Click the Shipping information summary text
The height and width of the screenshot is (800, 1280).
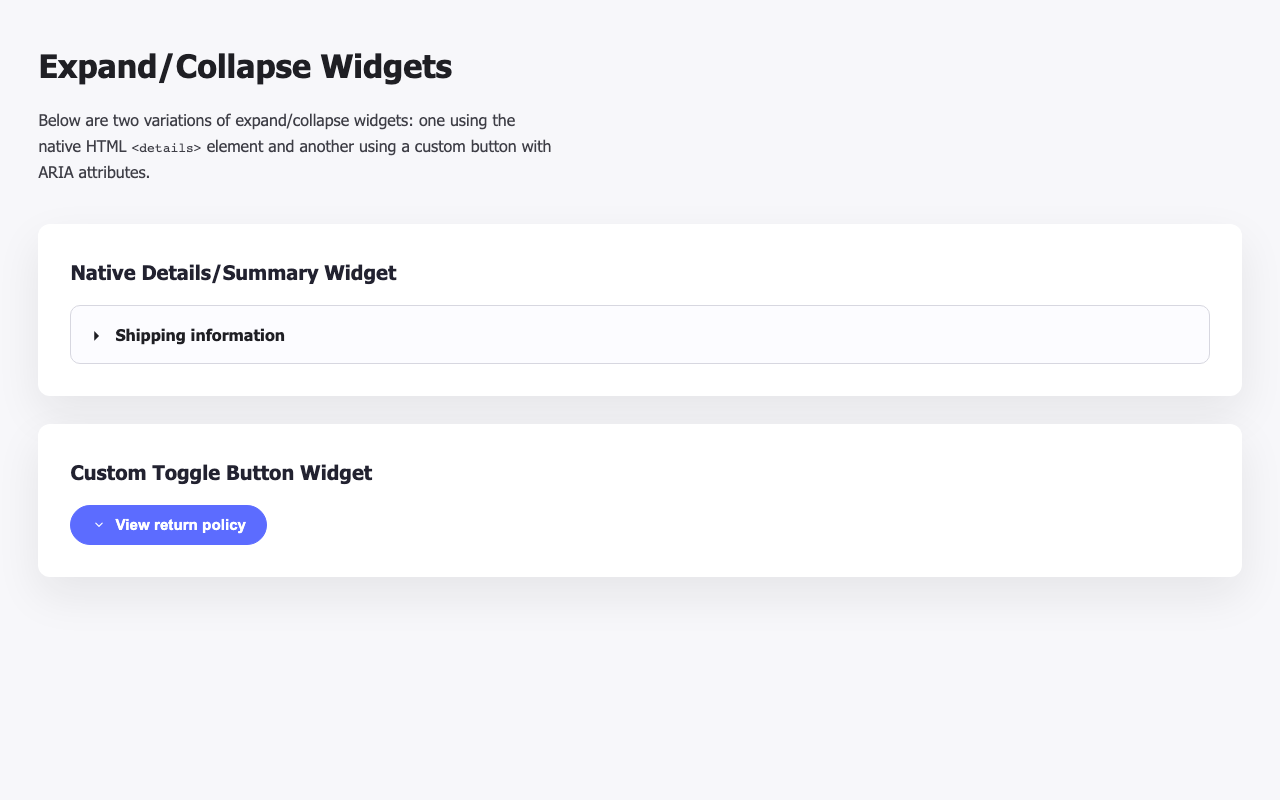pos(200,335)
